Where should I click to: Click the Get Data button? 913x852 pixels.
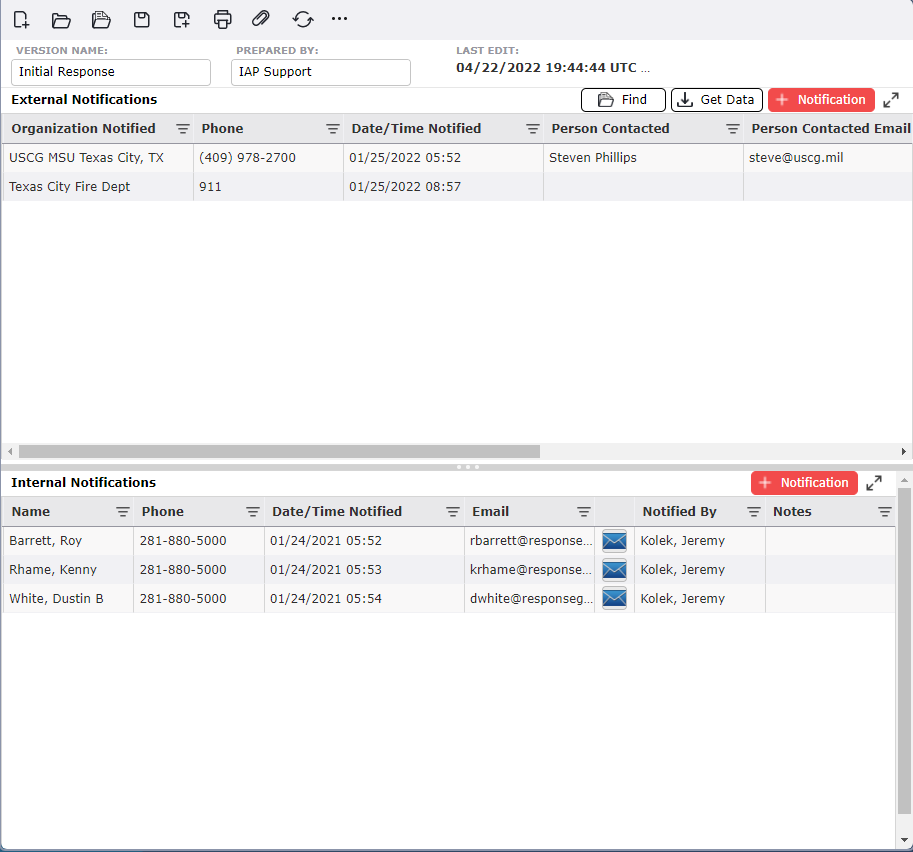click(716, 100)
